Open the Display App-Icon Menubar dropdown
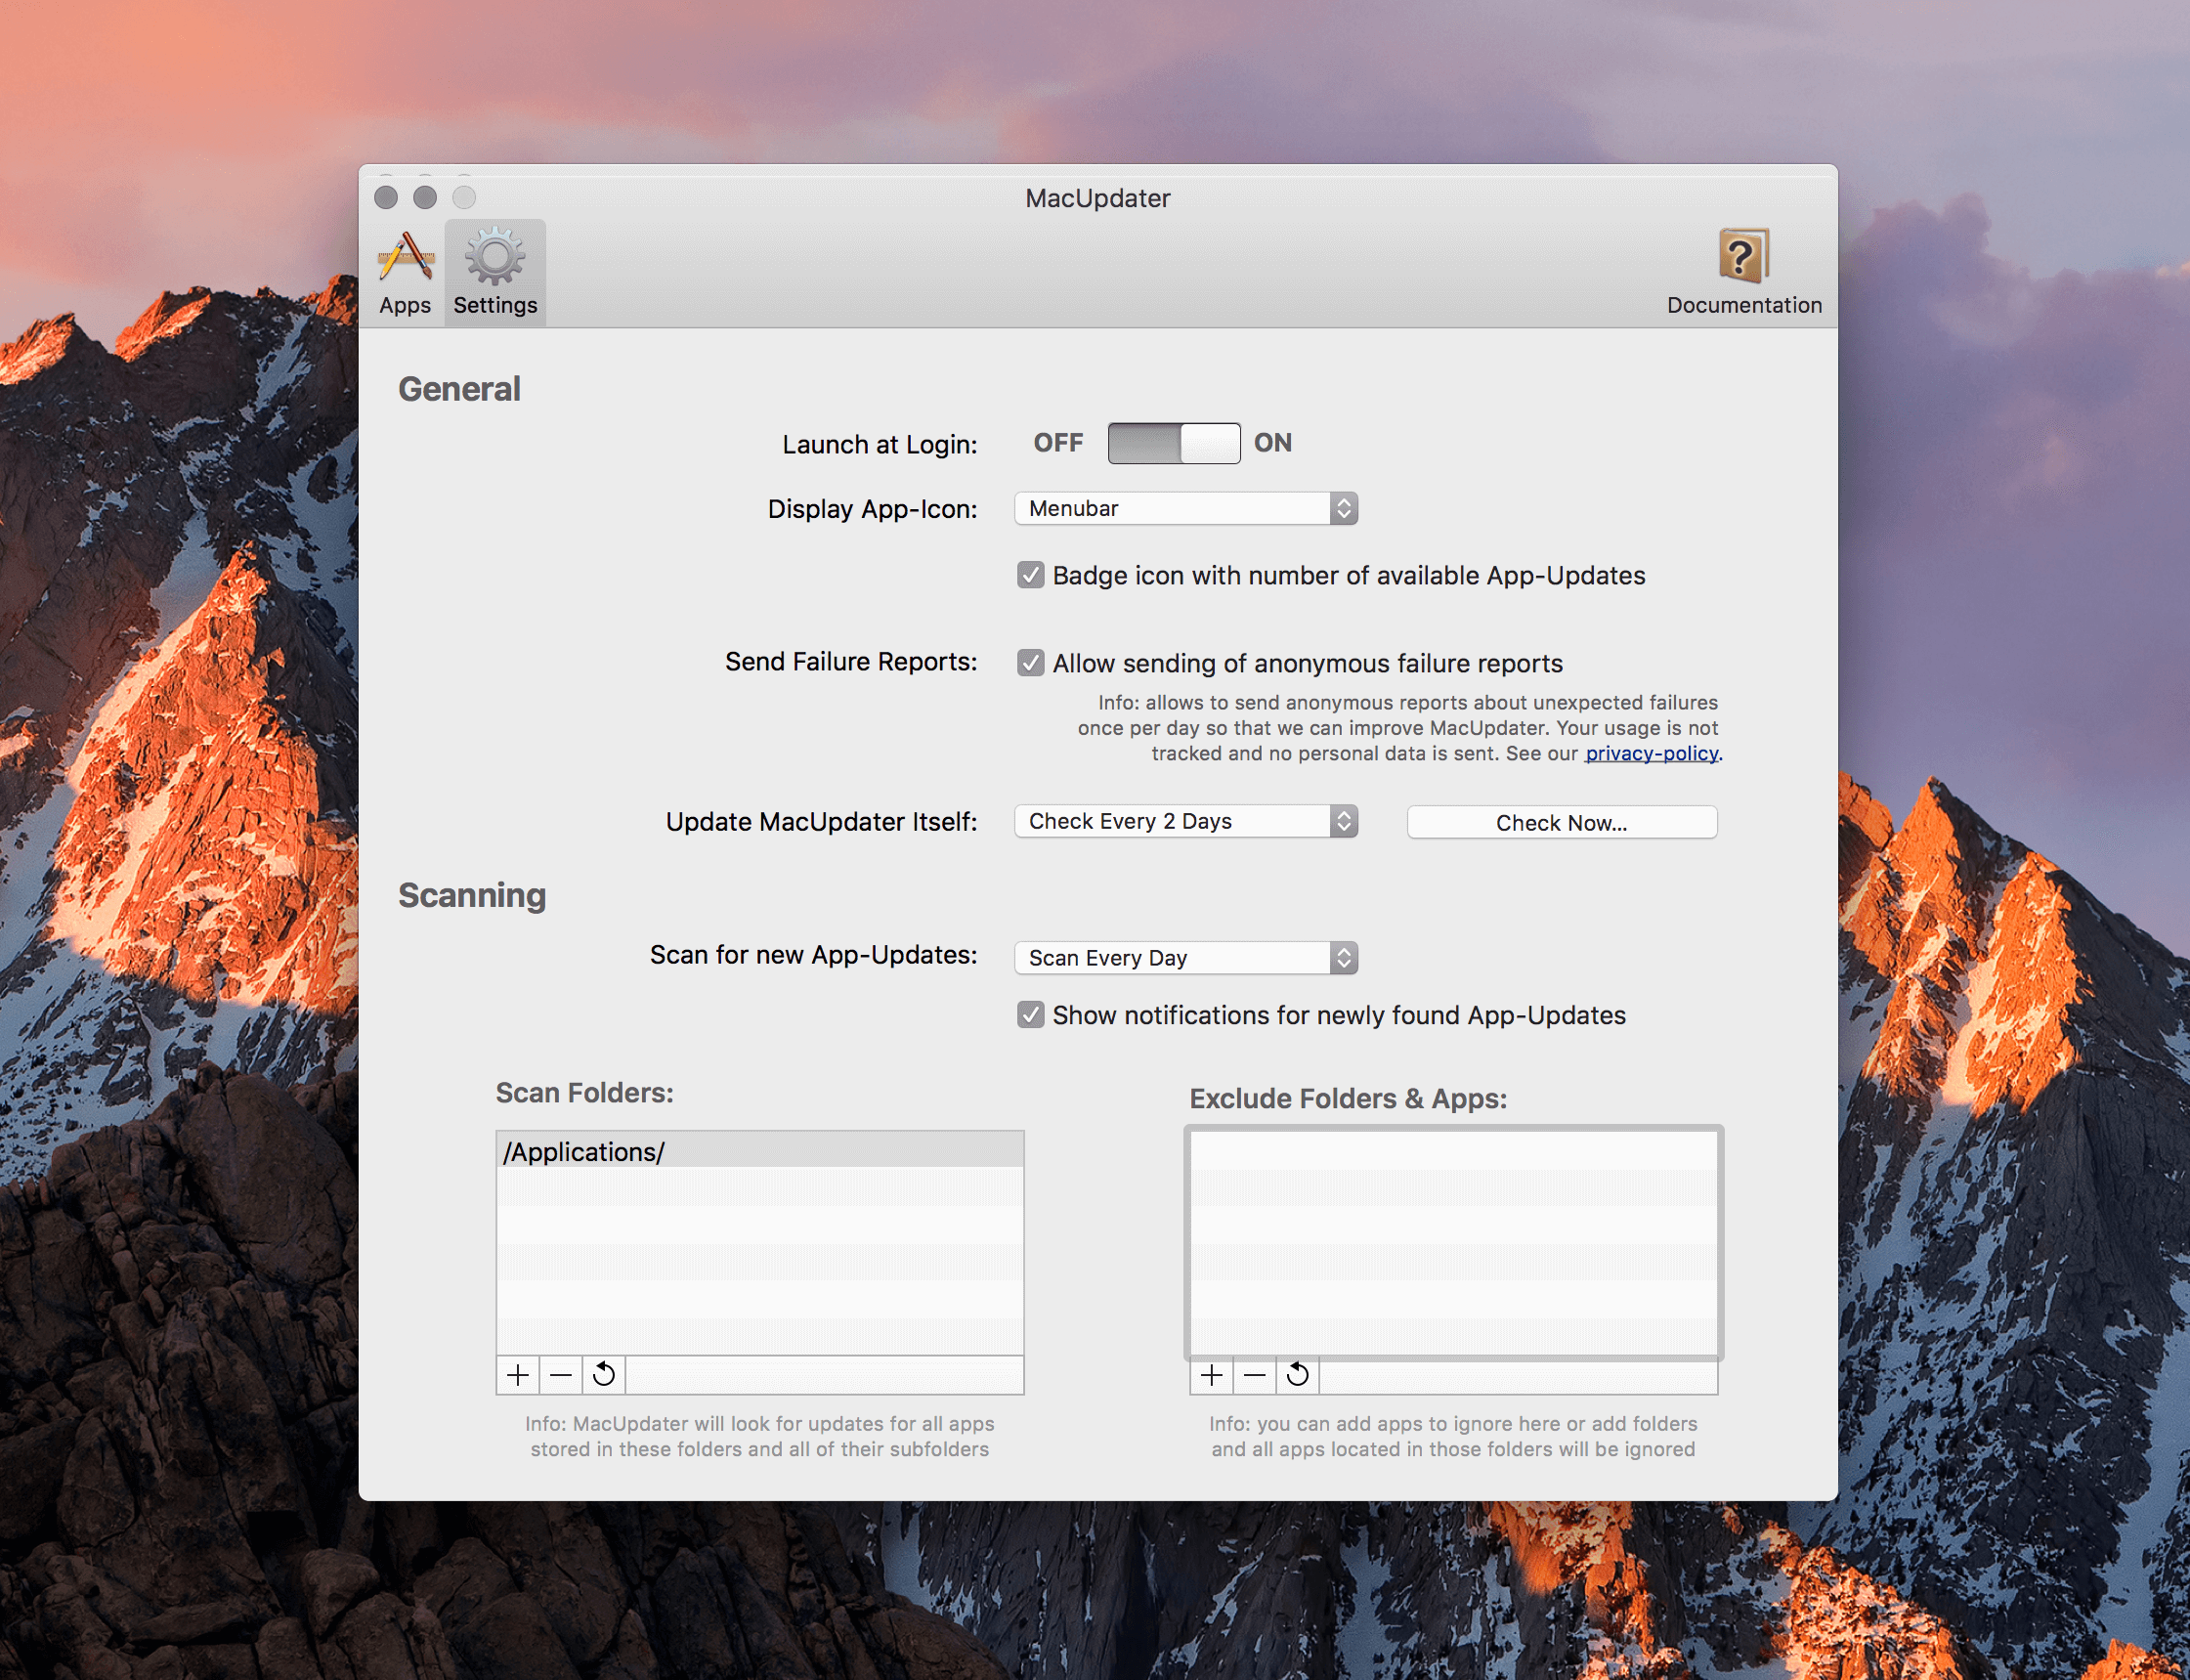The image size is (2190, 1680). [x=1186, y=508]
